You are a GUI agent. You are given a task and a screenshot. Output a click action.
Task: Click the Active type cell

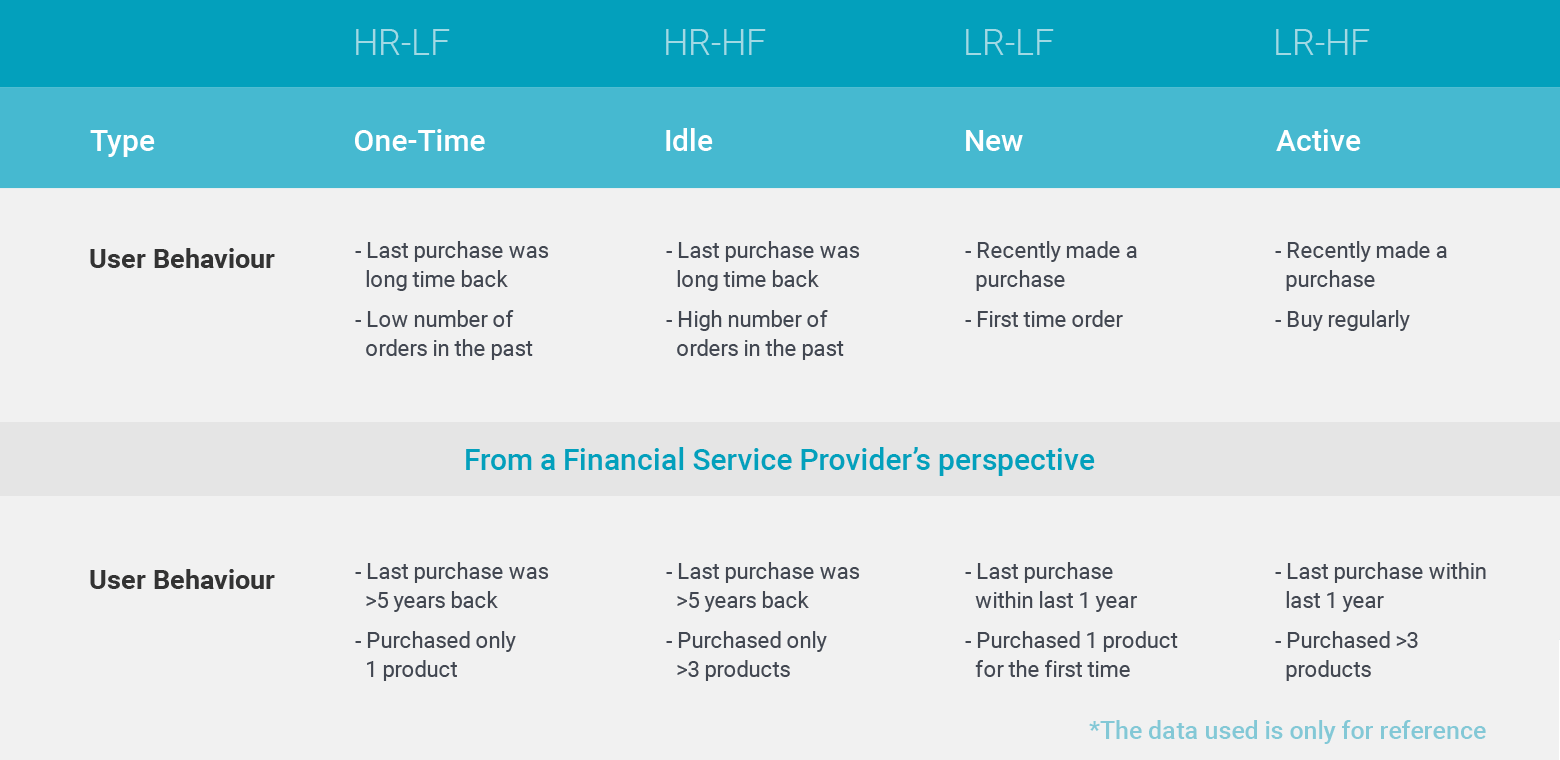(x=1318, y=141)
